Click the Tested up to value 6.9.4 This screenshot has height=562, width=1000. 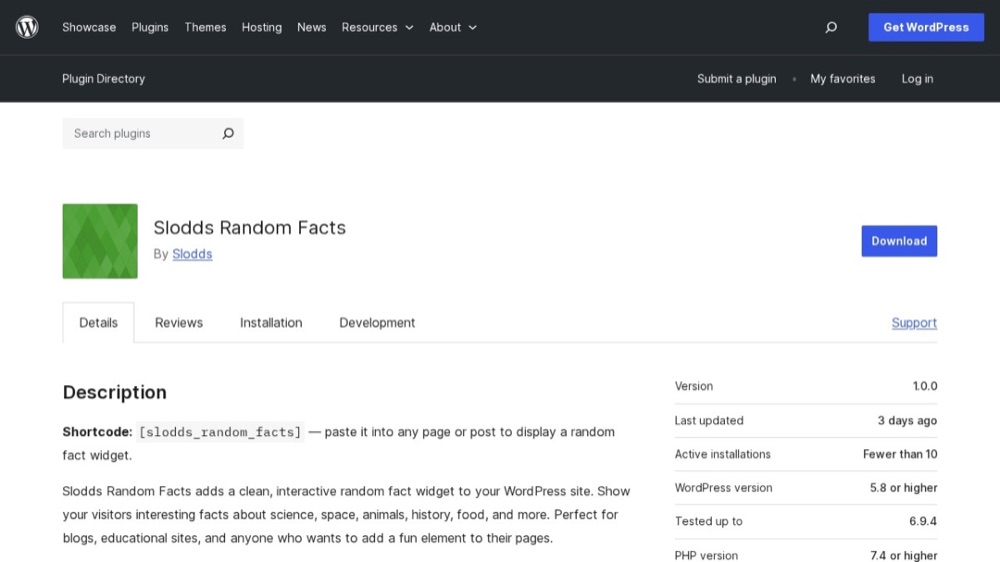pos(923,521)
